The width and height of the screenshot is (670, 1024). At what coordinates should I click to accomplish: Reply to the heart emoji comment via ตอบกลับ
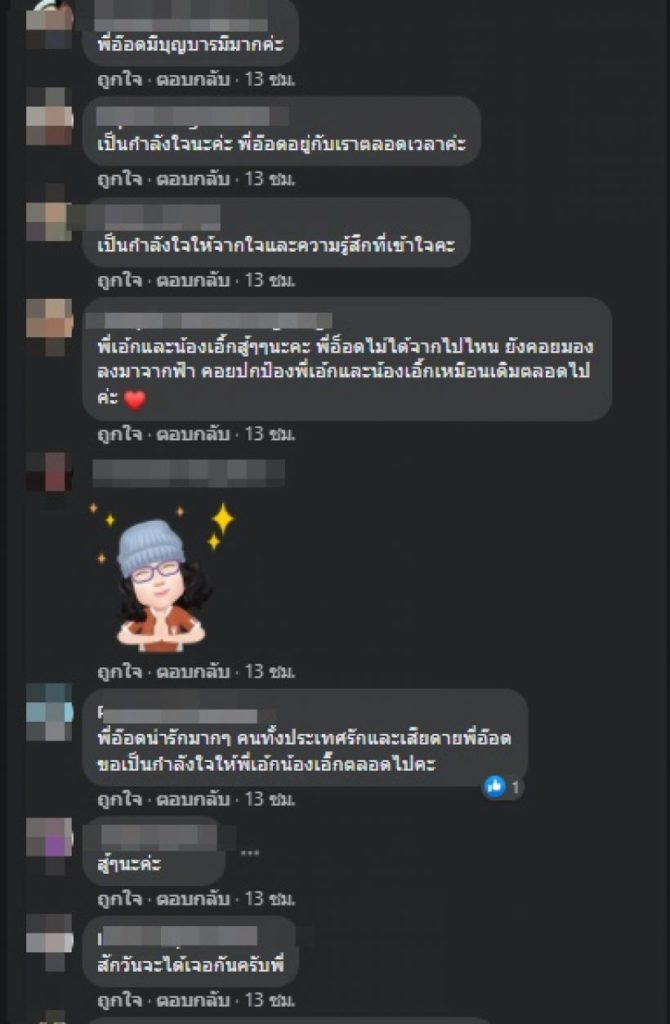click(x=193, y=434)
